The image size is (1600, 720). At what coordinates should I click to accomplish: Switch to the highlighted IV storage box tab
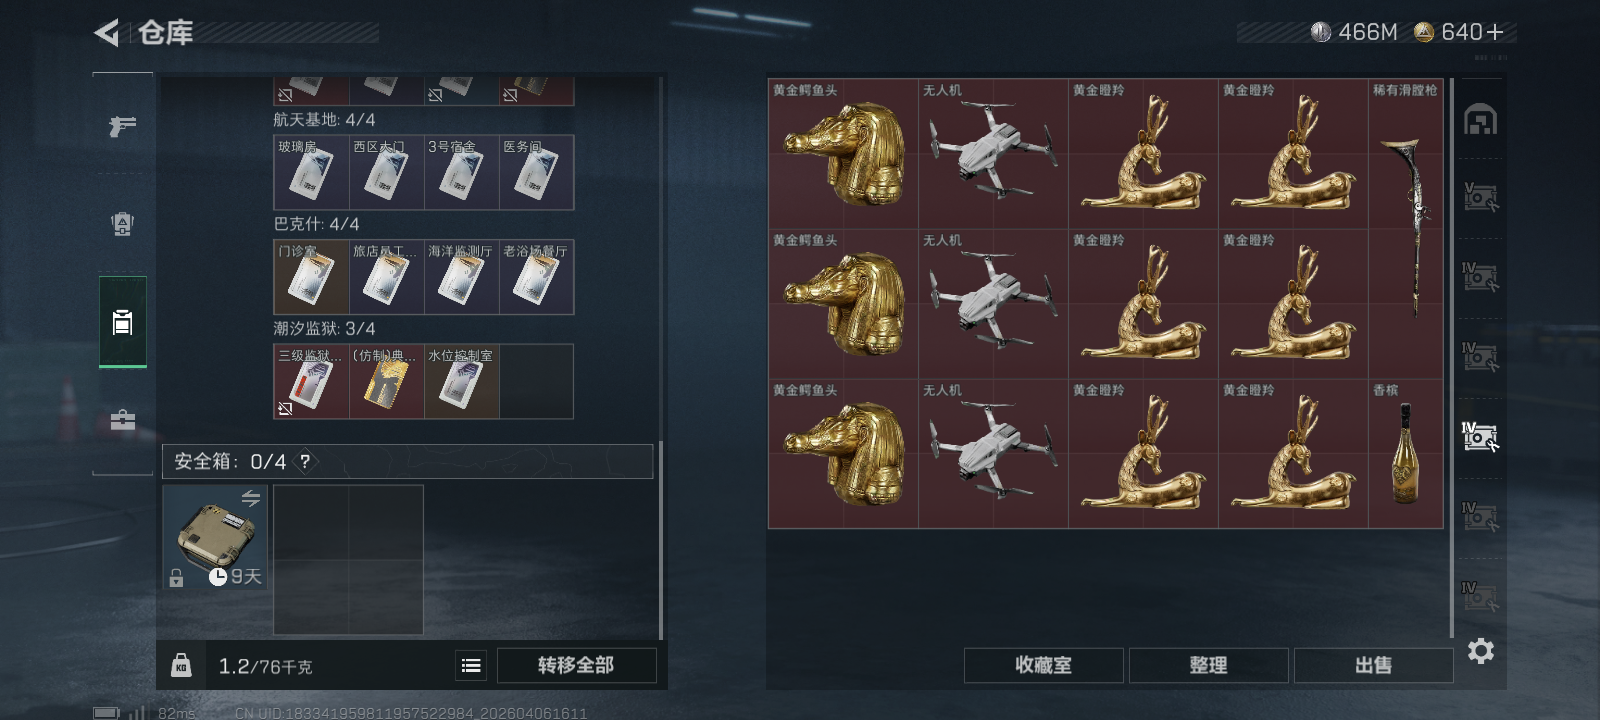1480,437
